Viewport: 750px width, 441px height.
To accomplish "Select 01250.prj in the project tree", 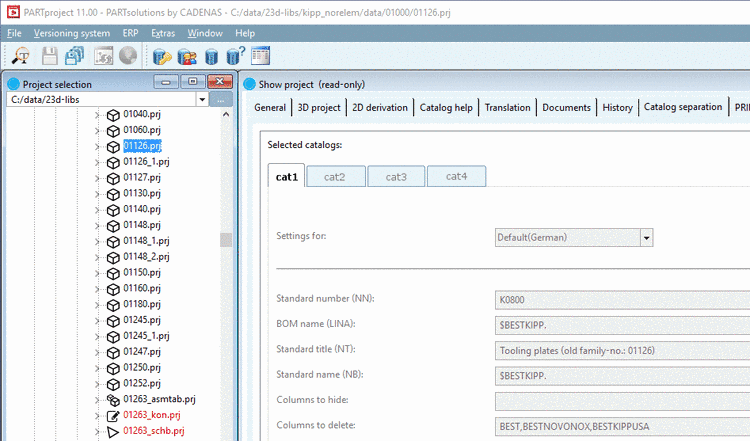I will click(142, 367).
